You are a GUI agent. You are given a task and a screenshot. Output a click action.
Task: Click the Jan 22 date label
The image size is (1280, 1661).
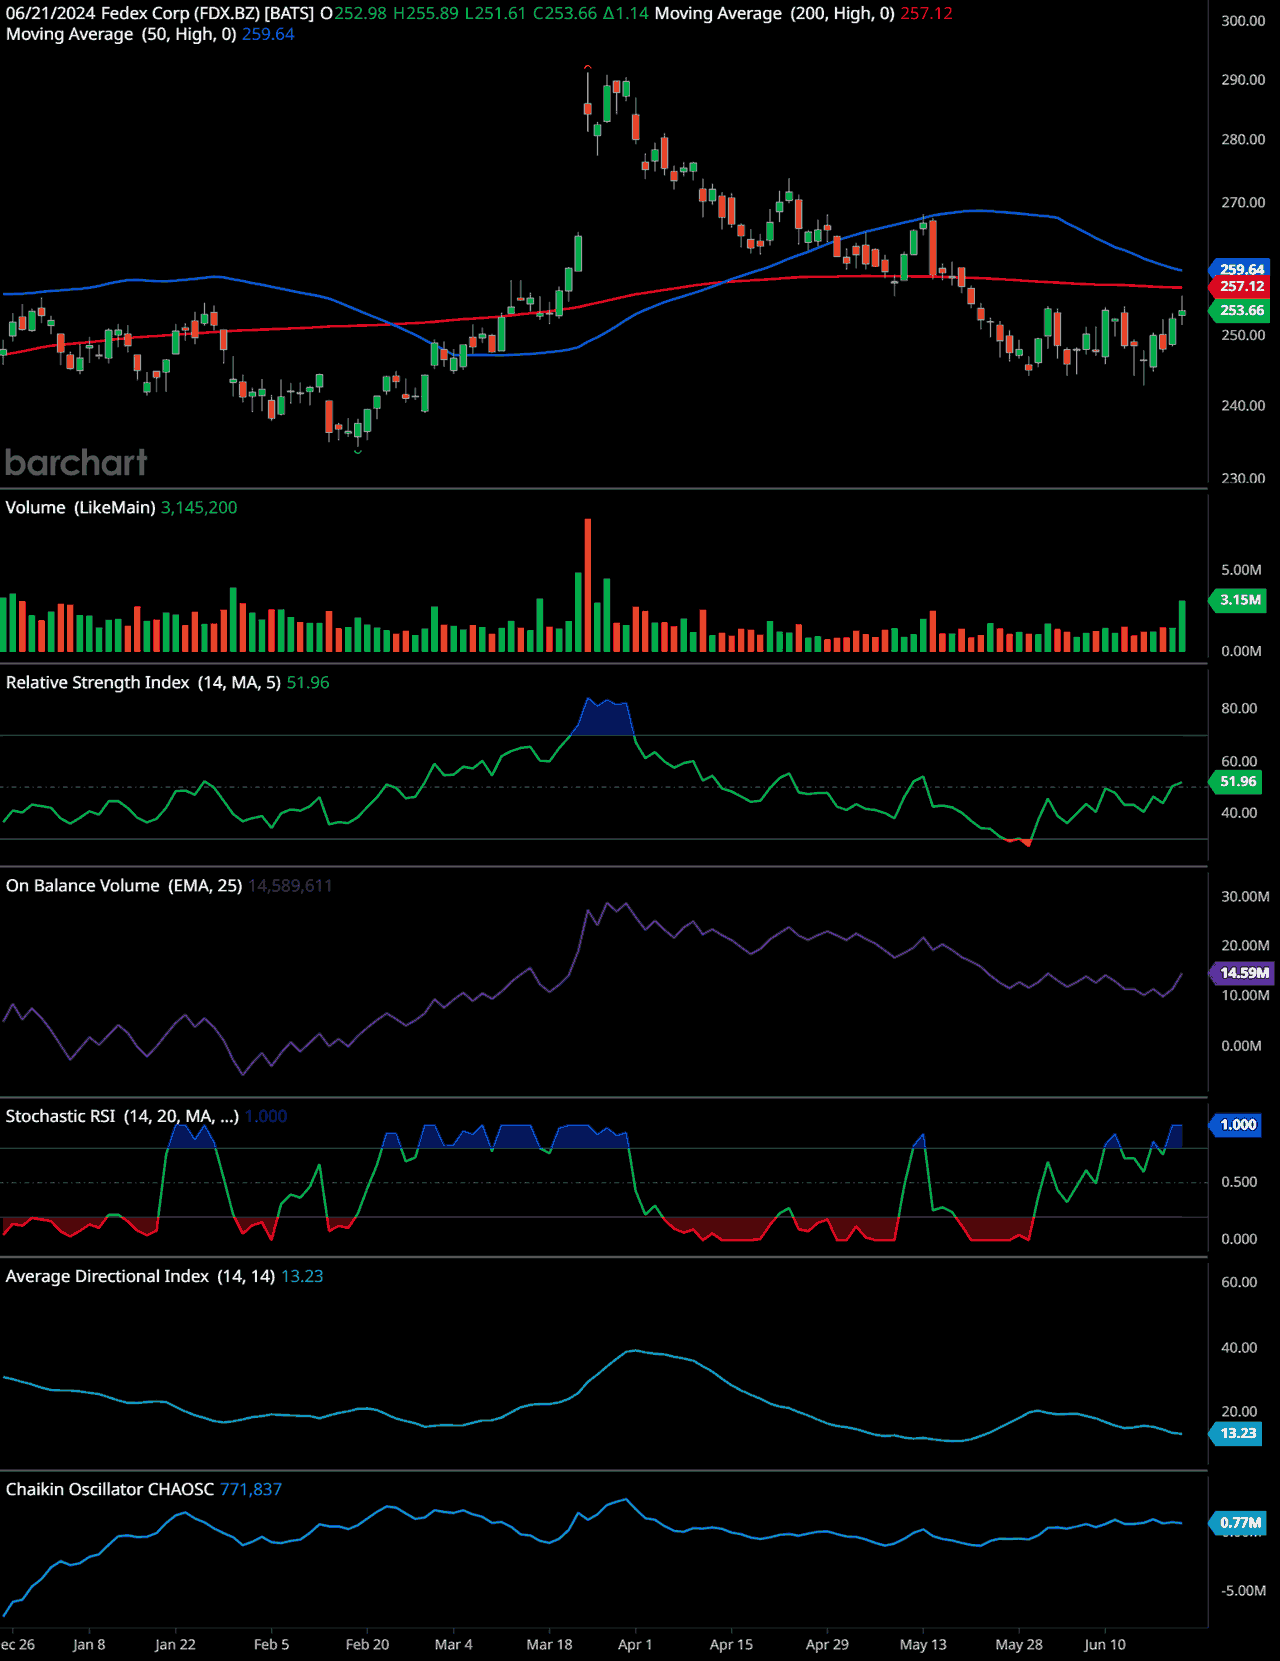click(175, 1645)
